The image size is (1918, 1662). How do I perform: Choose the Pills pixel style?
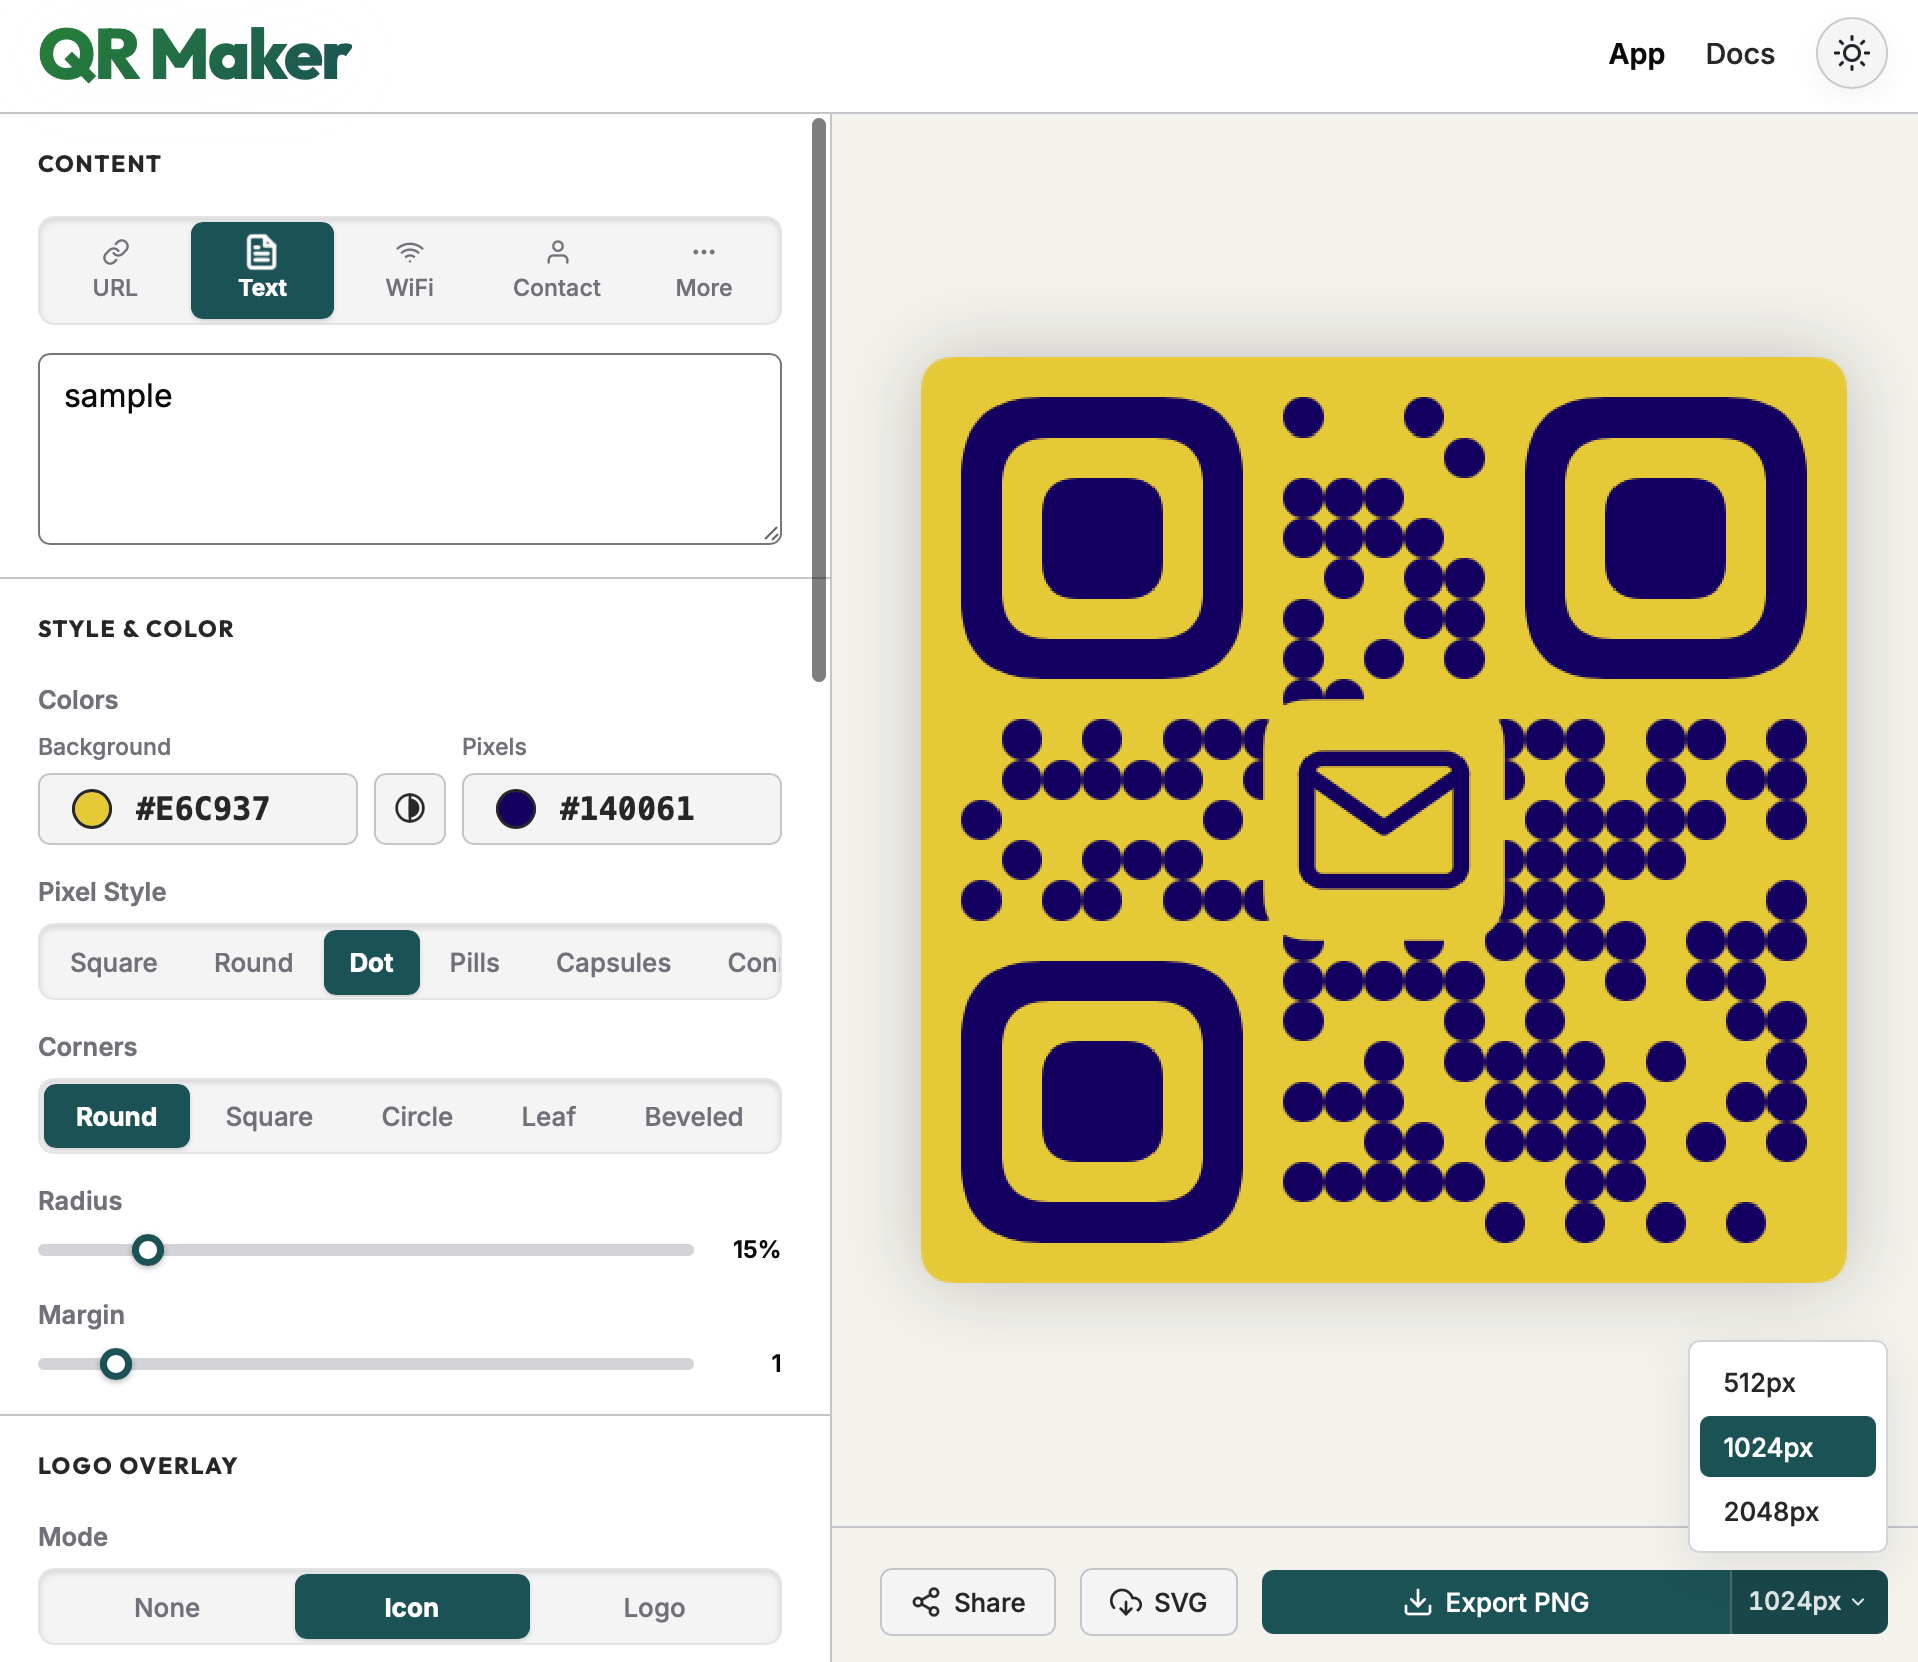474,962
